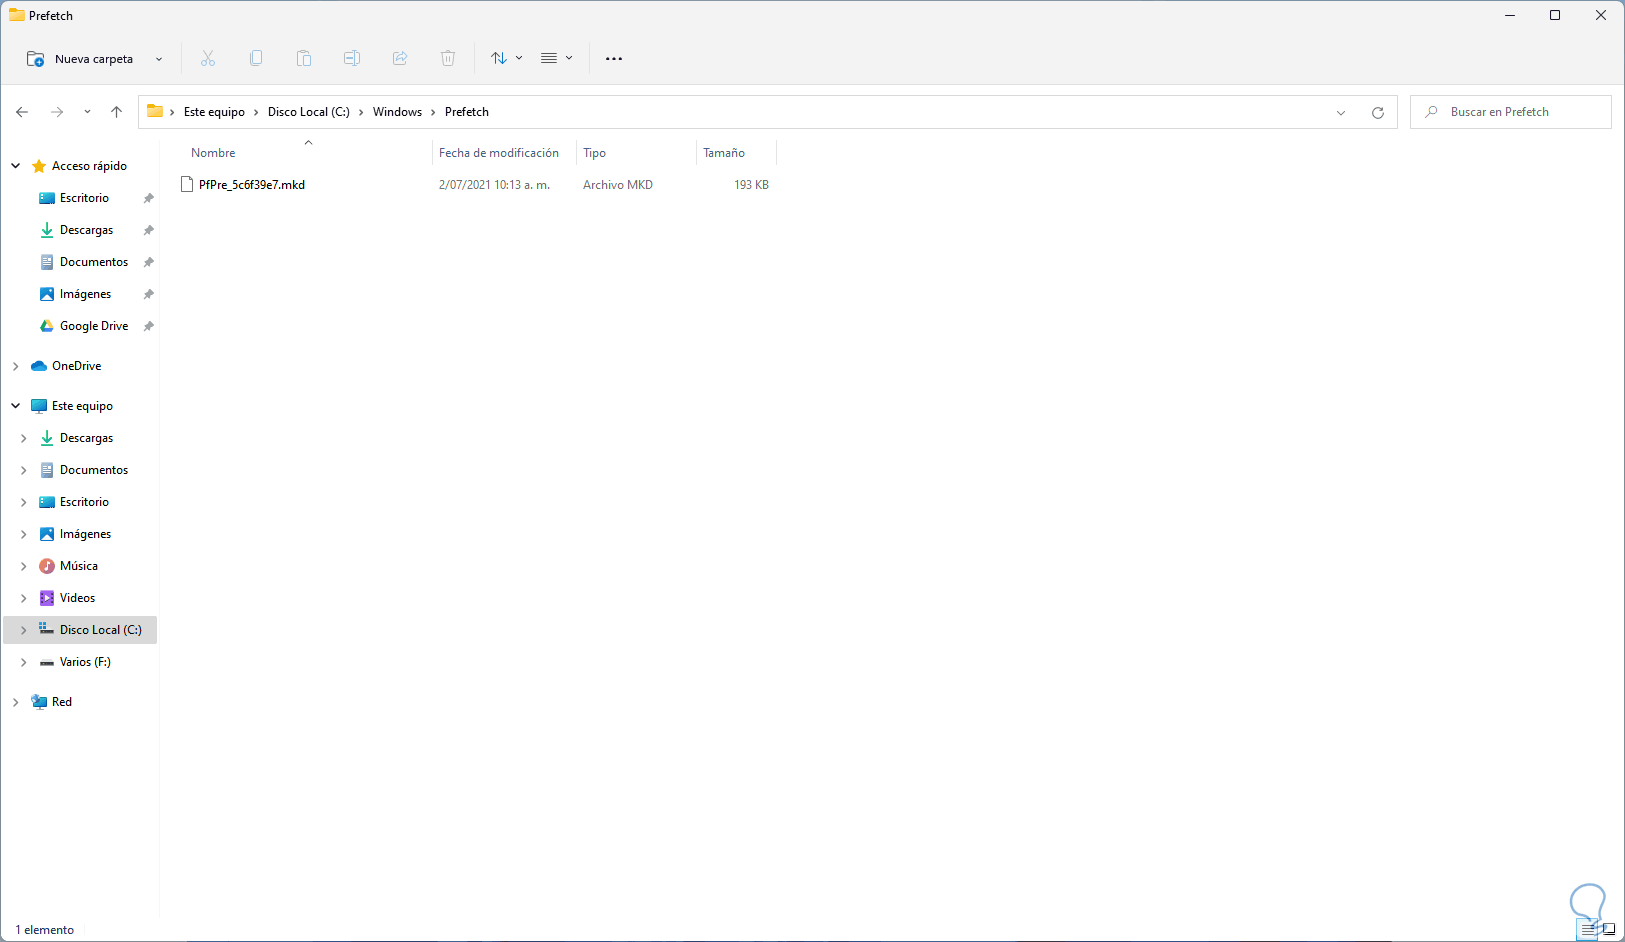Viewport: 1625px width, 942px height.
Task: Click the Copy icon in toolbar
Action: click(256, 59)
